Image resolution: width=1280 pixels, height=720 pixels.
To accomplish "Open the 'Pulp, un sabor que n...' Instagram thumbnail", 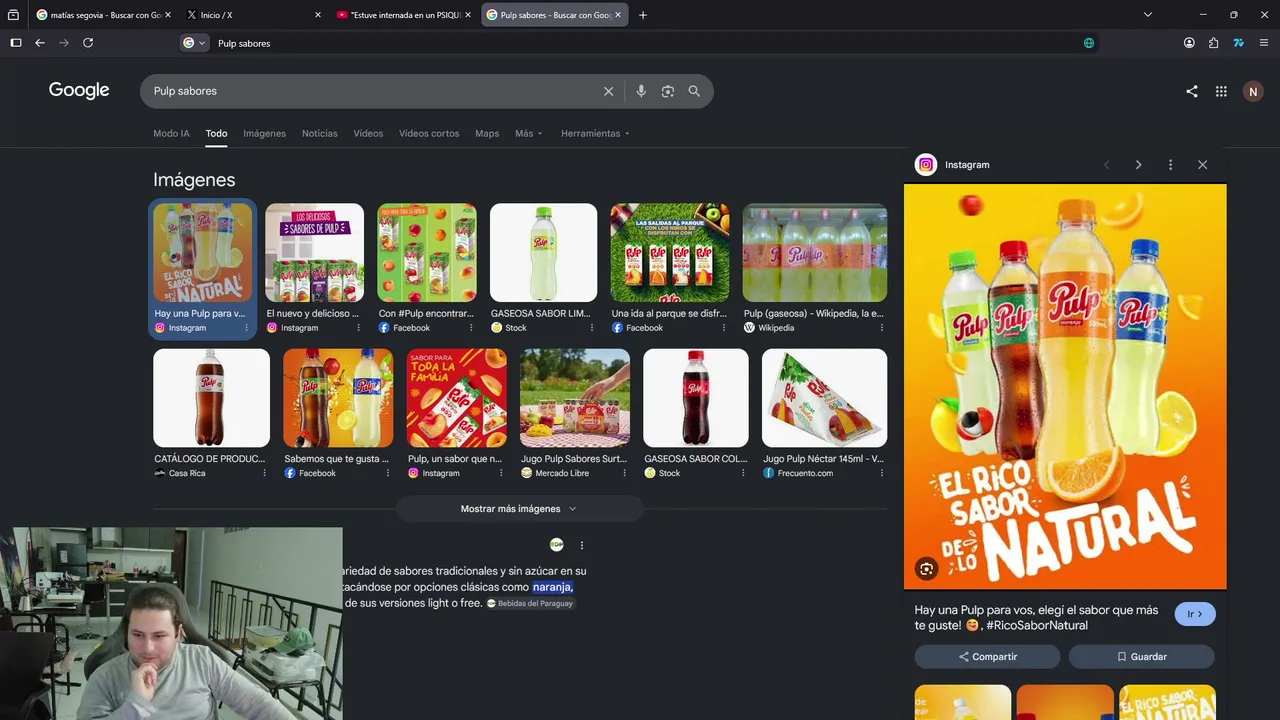I will pos(456,398).
